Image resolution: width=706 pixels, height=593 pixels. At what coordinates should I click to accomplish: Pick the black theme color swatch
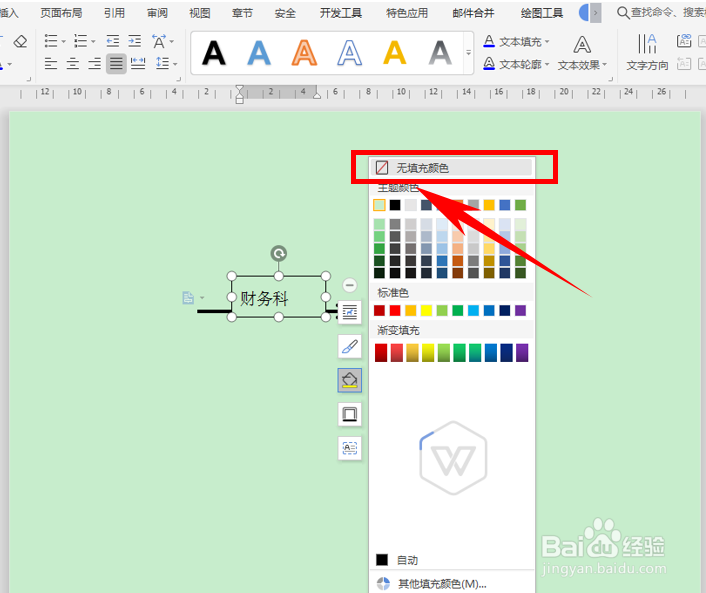[x=395, y=205]
